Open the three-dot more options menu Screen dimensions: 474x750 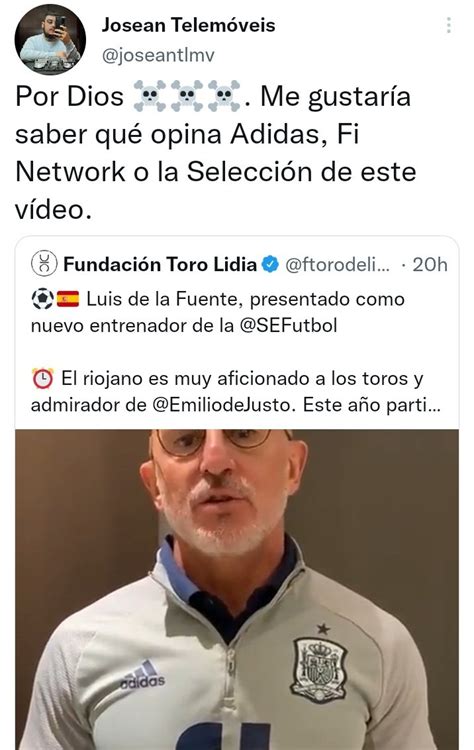449,25
